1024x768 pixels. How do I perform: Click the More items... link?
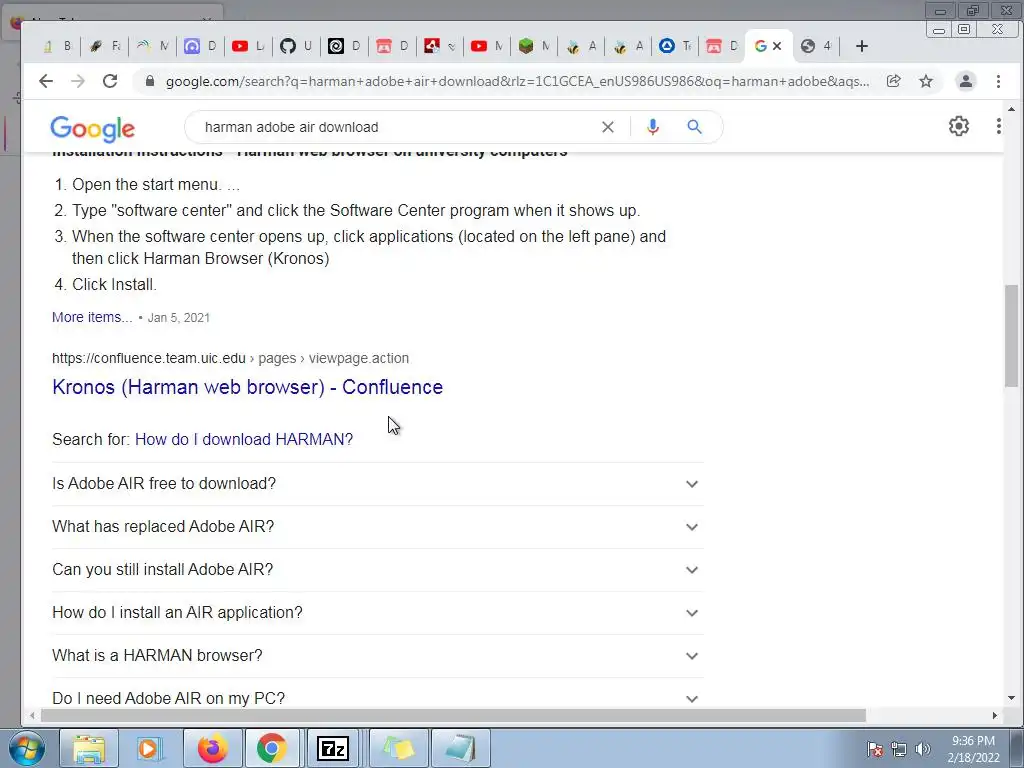(x=92, y=317)
